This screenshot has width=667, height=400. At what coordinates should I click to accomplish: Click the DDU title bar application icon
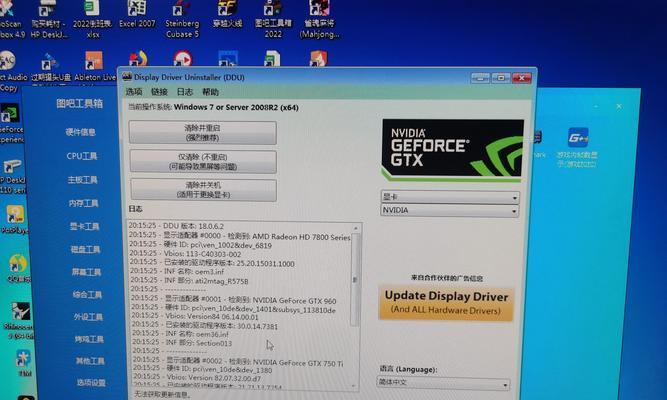[x=127, y=77]
